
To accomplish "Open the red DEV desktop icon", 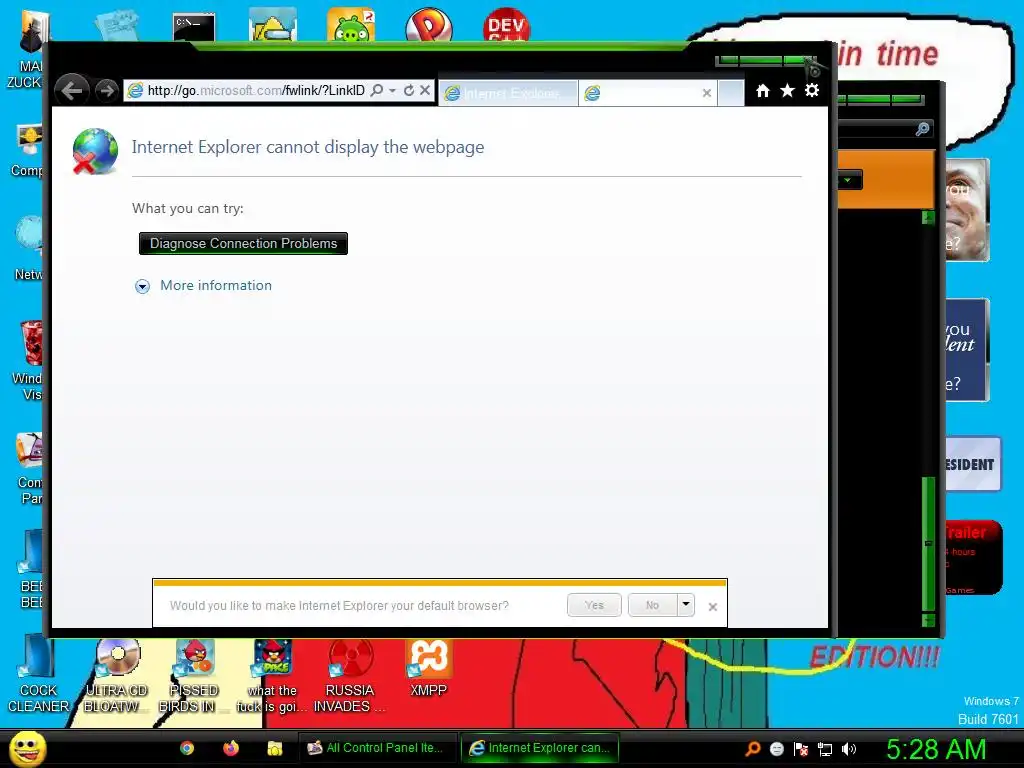I will (x=506, y=25).
